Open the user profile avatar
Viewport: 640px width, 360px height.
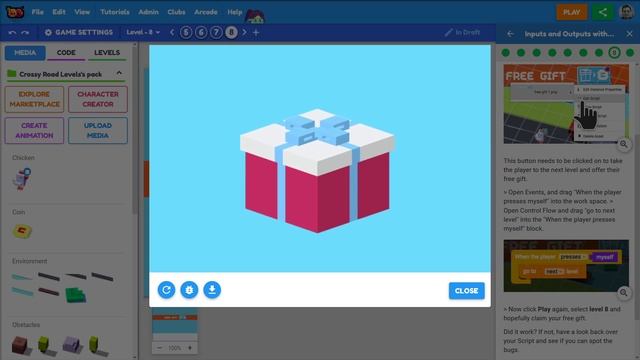(626, 12)
